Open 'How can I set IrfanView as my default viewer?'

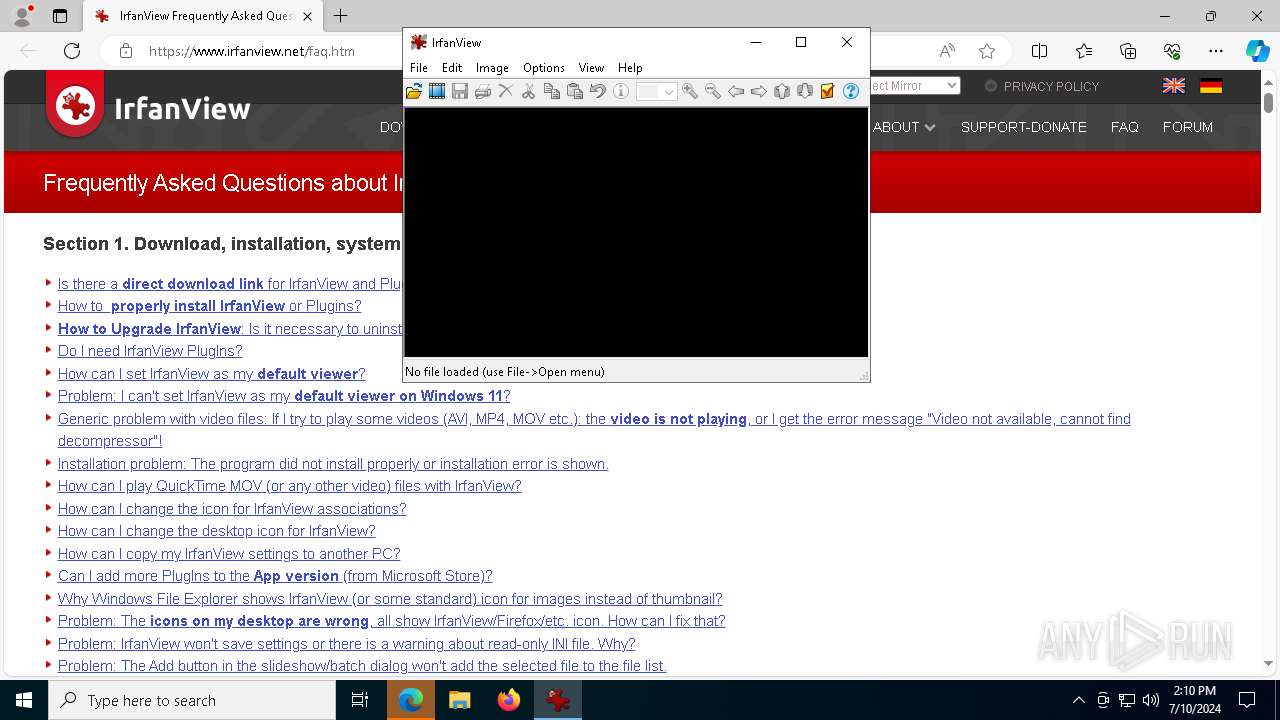(211, 374)
